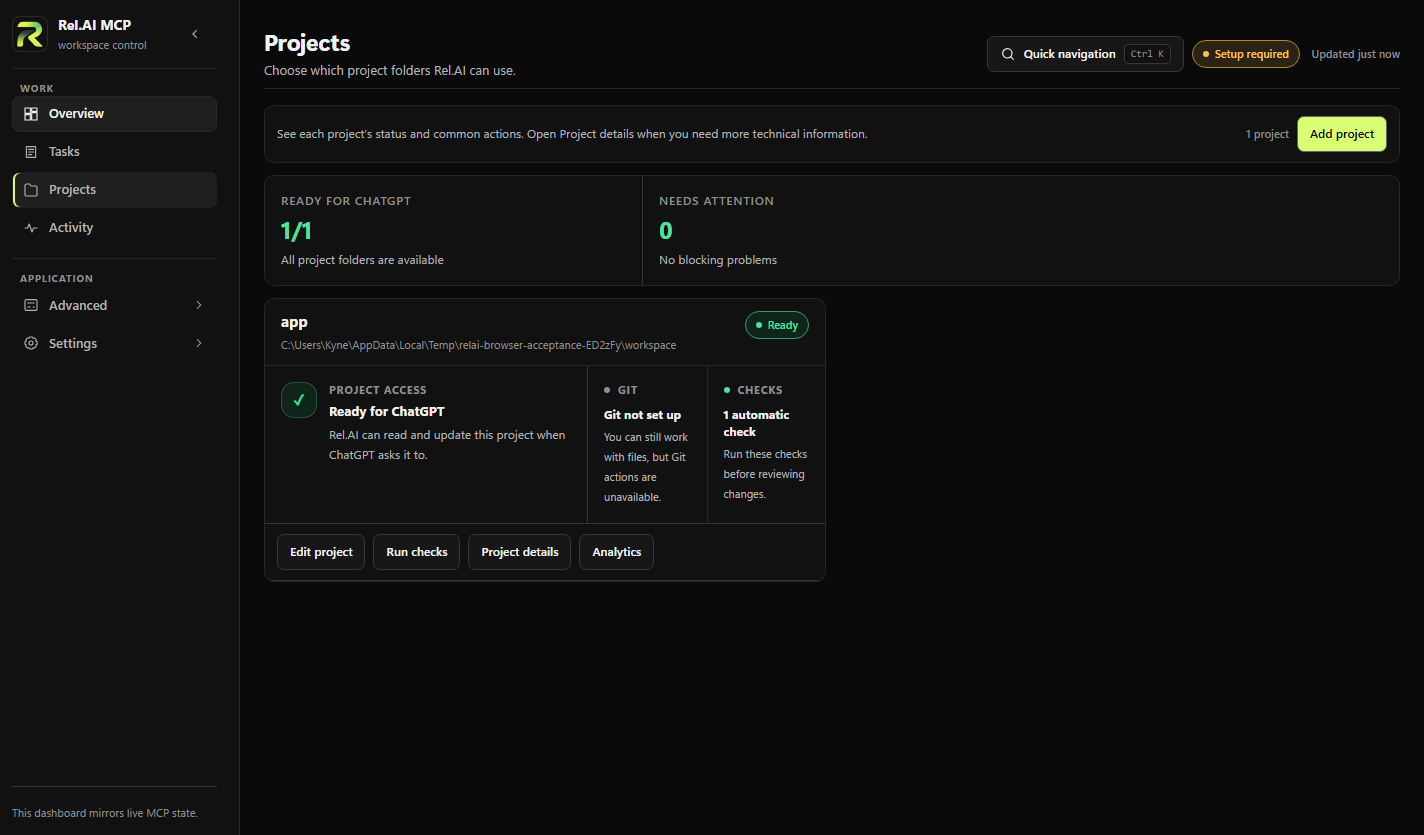This screenshot has height=835, width=1424.
Task: Click the app project name
Action: point(294,322)
